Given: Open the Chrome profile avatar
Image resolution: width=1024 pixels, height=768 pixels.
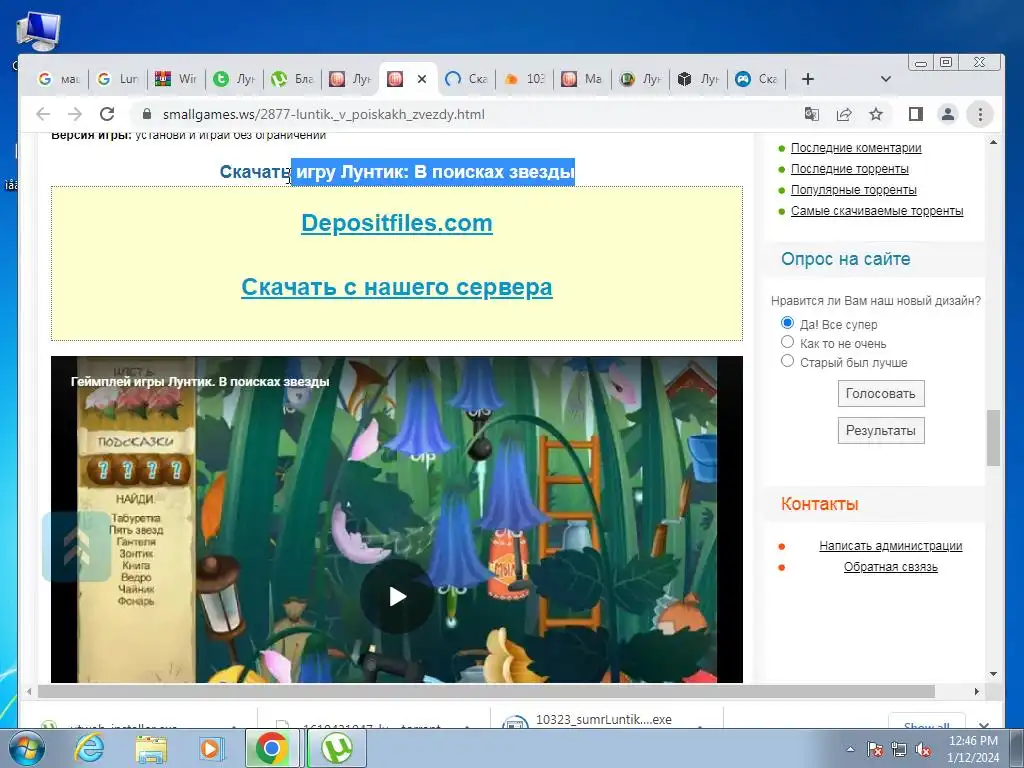Looking at the screenshot, I should [948, 114].
